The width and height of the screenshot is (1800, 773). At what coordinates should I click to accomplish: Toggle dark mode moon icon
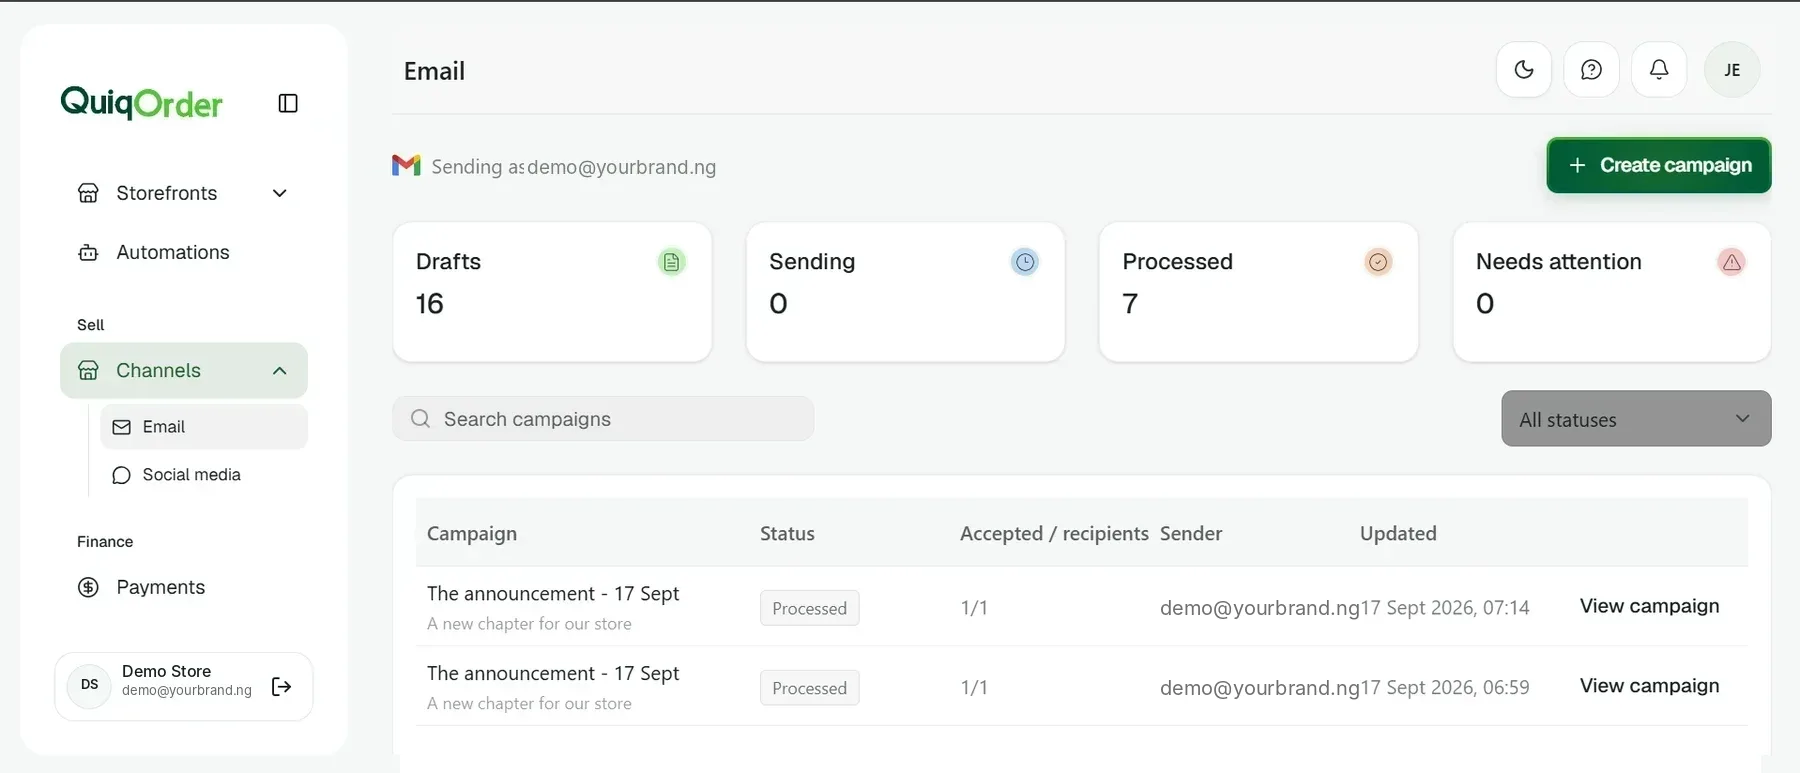1524,69
